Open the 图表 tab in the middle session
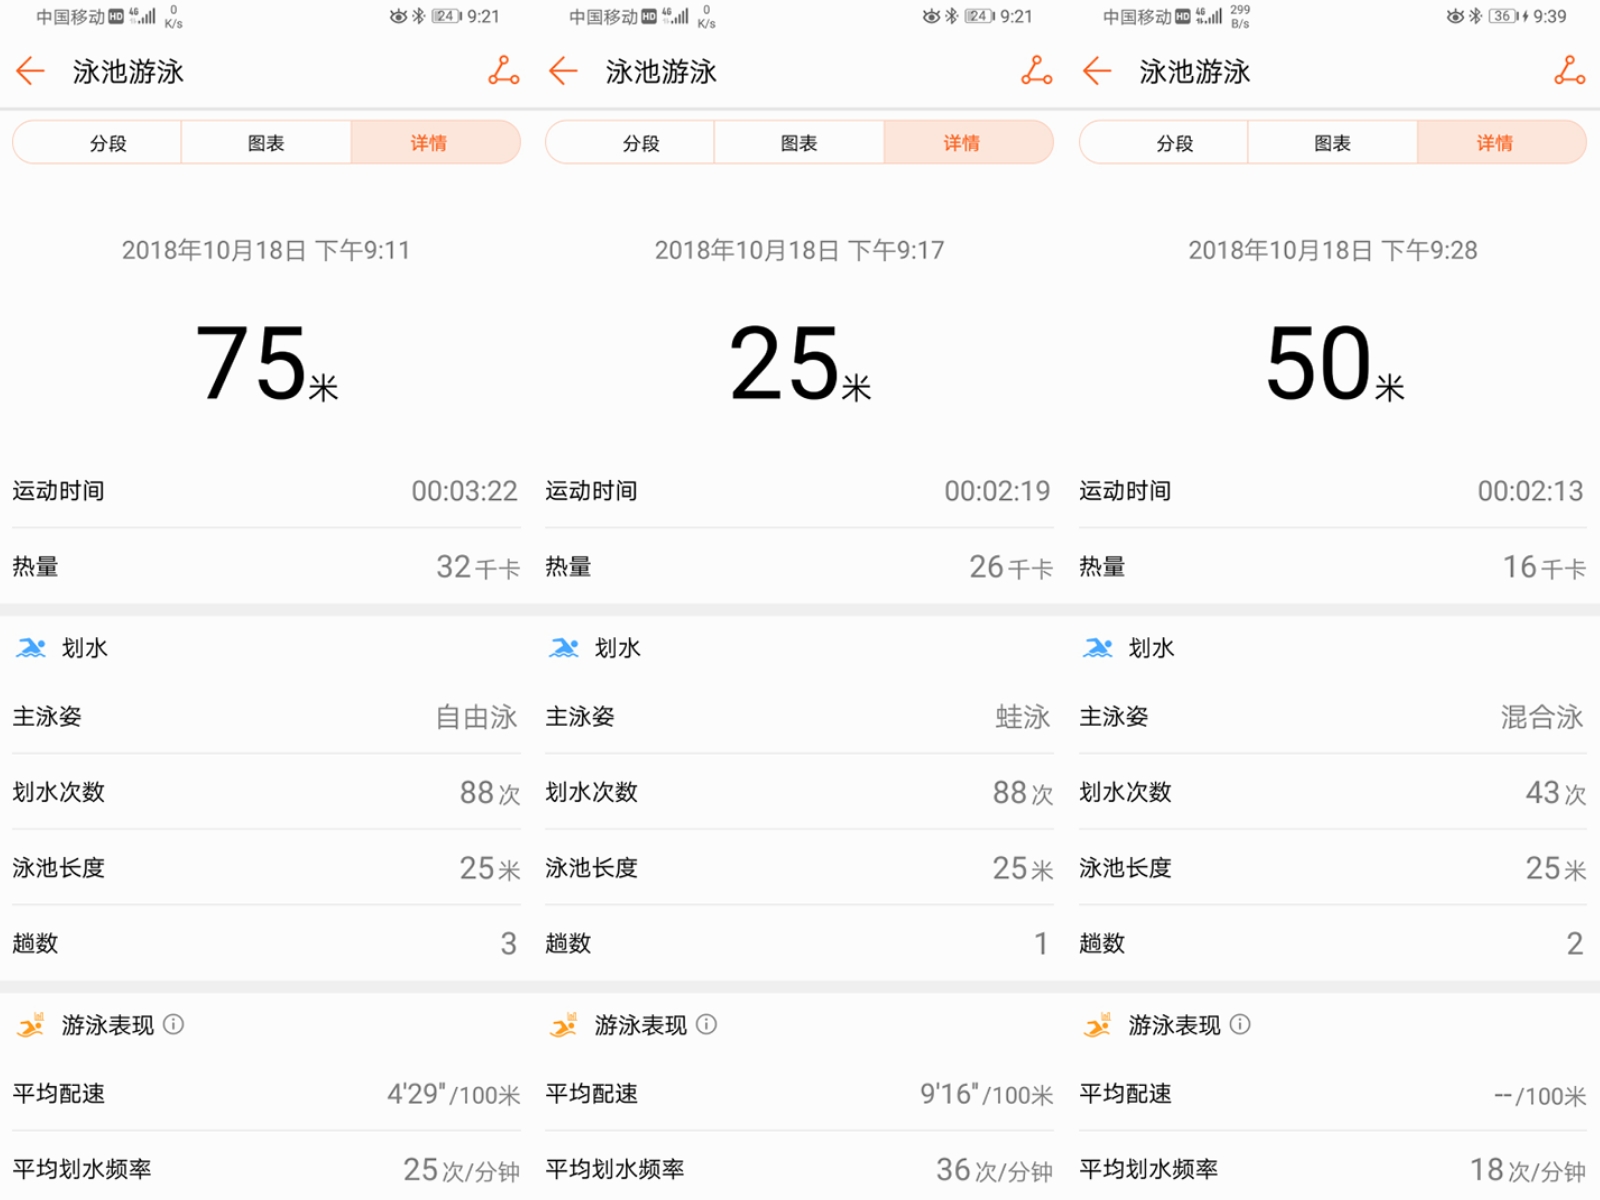The width and height of the screenshot is (1600, 1200). (798, 142)
